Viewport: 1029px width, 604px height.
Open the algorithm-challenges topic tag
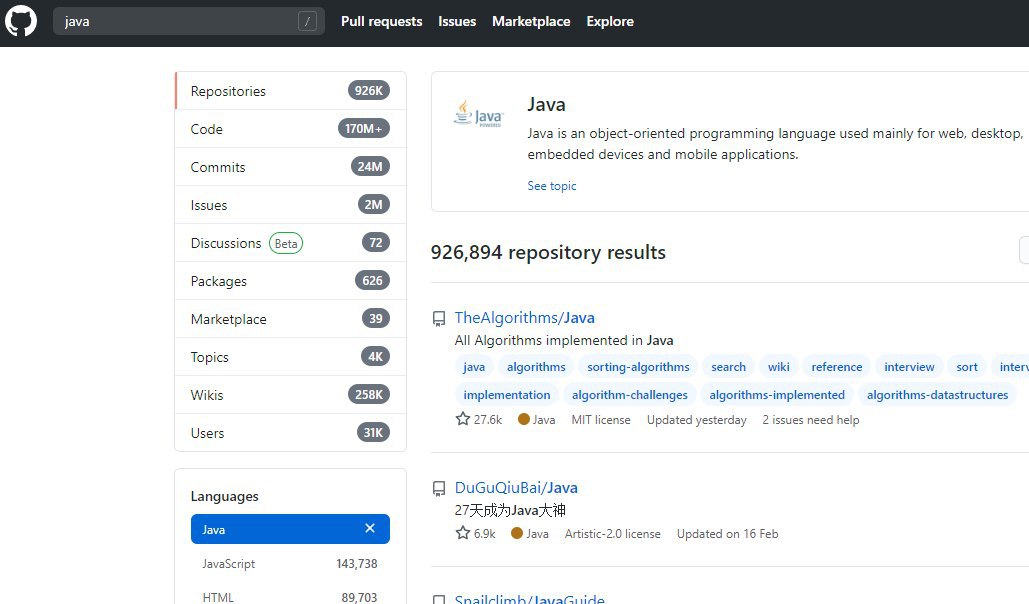pyautogui.click(x=629, y=395)
